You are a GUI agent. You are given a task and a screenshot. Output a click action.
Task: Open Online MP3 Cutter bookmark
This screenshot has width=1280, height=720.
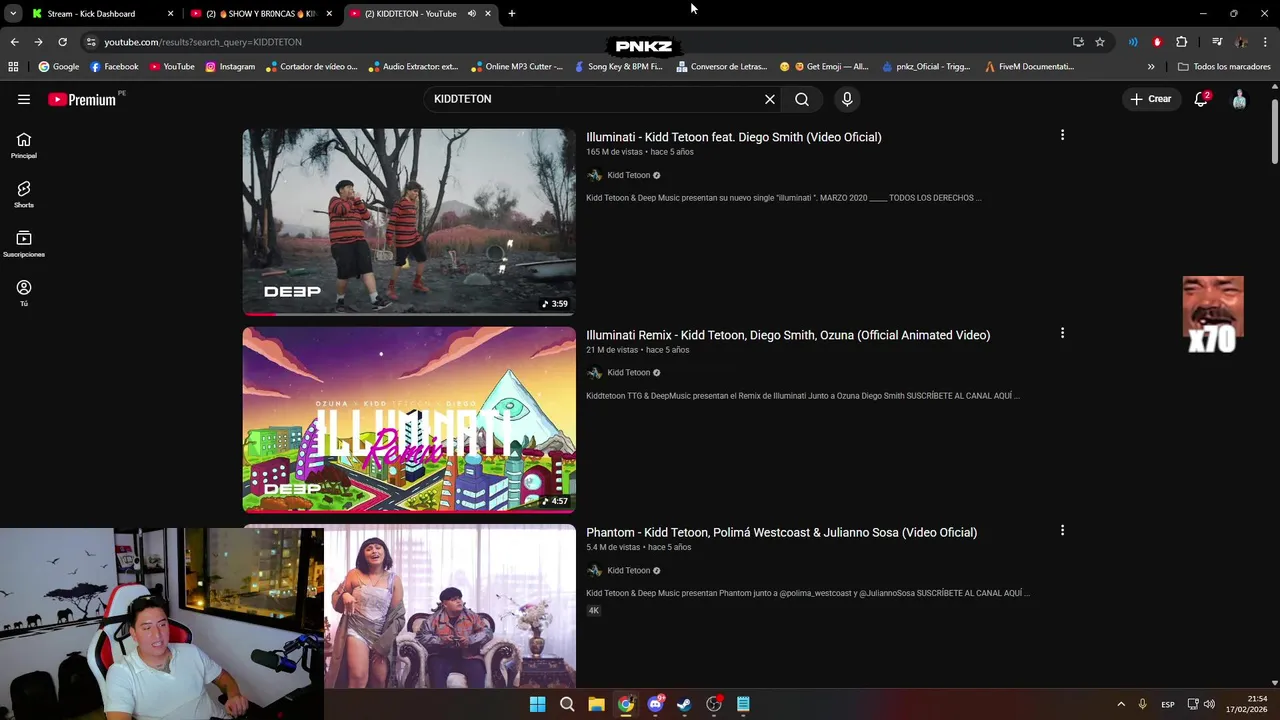(516, 67)
